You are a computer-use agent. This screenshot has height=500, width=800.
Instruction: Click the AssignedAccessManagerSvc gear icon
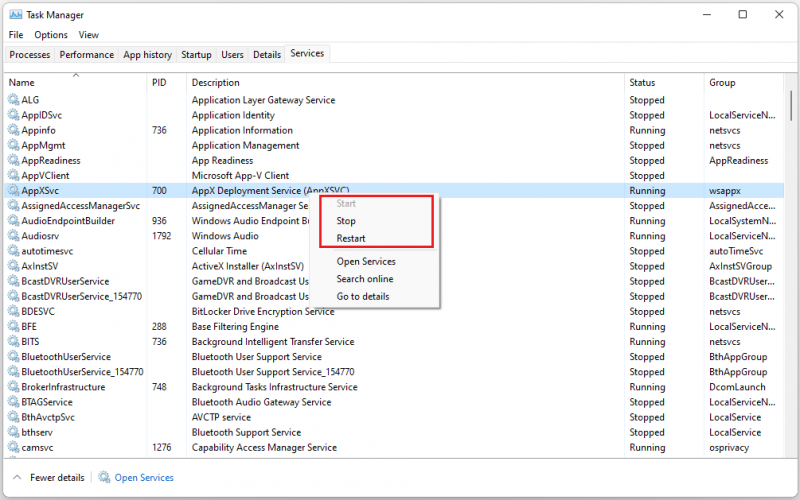click(x=13, y=206)
